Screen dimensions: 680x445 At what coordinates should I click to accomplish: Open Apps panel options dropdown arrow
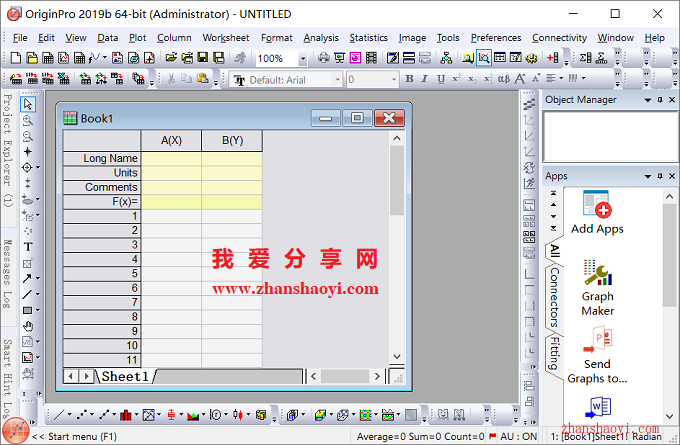(x=647, y=176)
